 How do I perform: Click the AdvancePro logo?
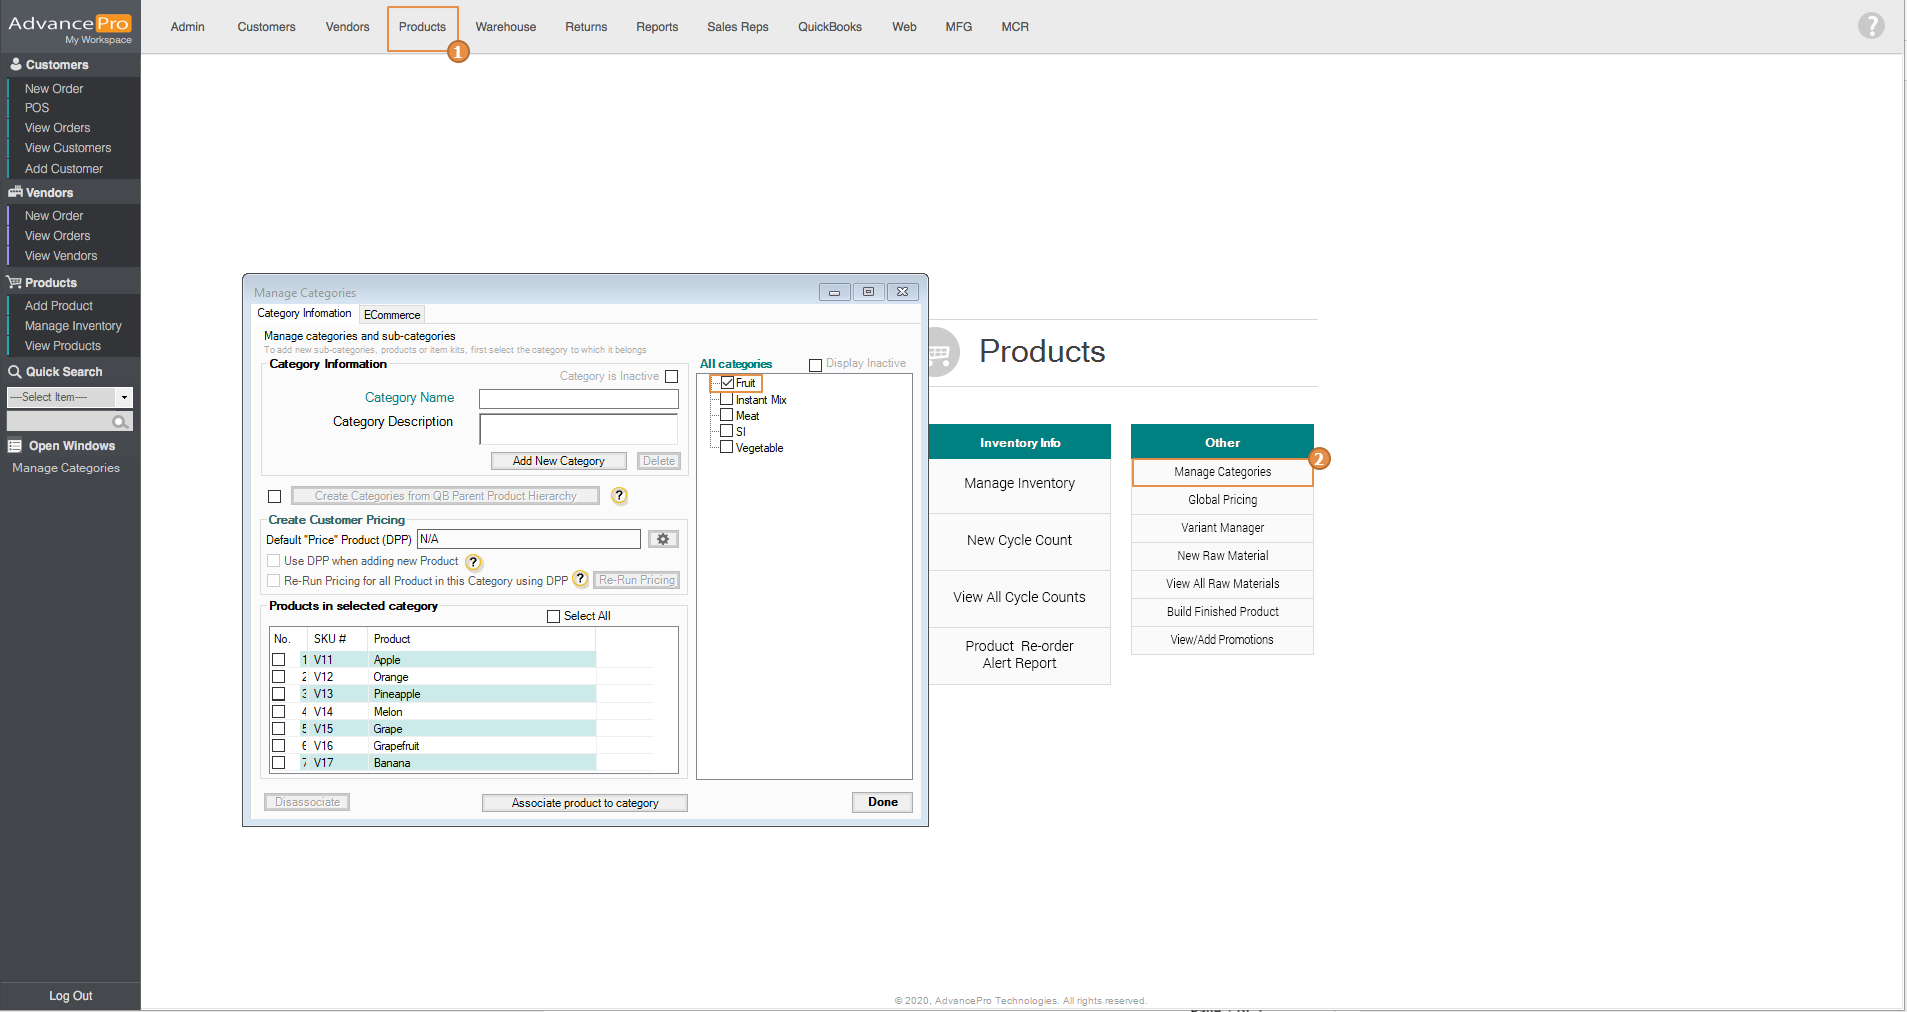coord(70,25)
